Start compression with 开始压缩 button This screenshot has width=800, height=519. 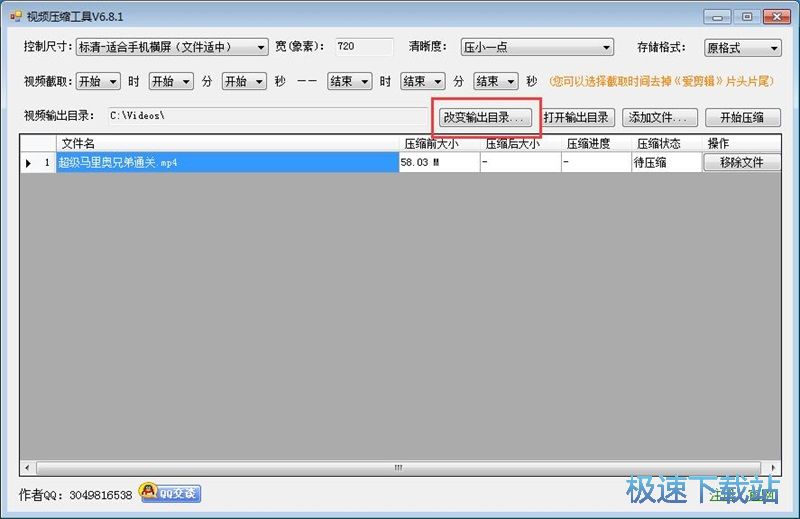pyautogui.click(x=742, y=117)
